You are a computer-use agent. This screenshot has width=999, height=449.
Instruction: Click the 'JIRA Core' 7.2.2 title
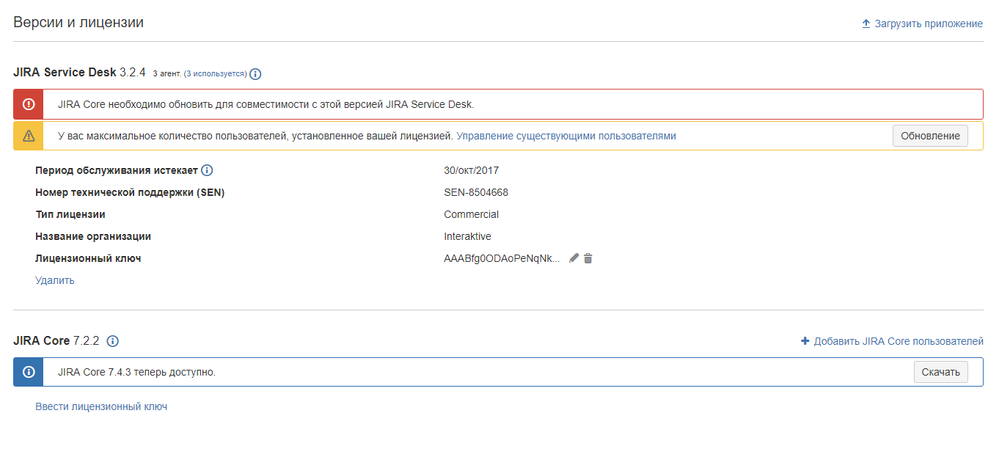click(x=56, y=341)
